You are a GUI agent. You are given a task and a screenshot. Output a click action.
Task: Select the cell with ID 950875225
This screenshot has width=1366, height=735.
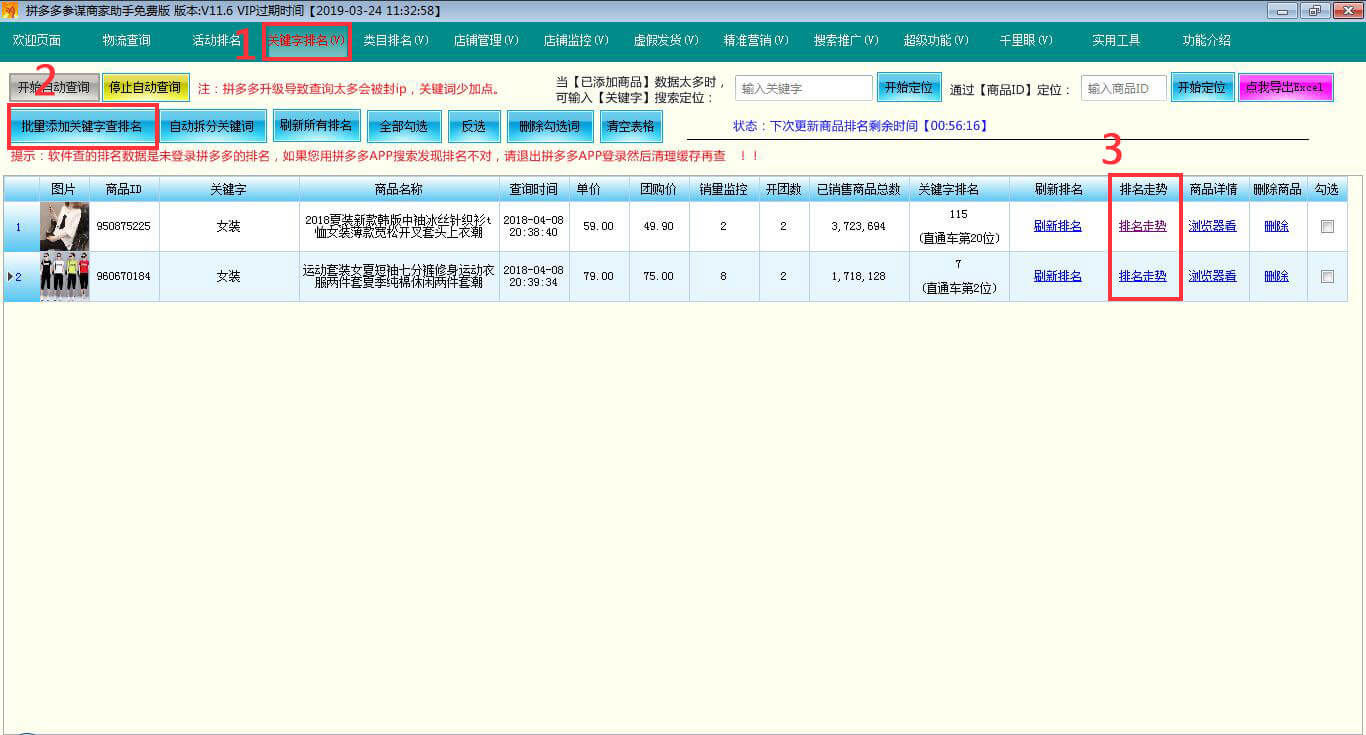[124, 226]
